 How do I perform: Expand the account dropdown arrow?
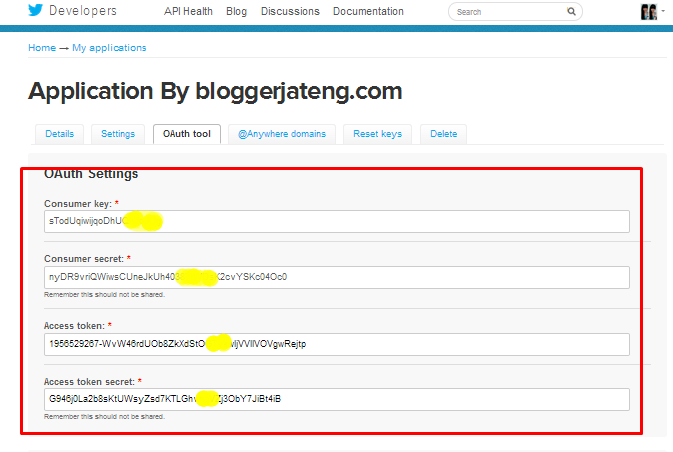pyautogui.click(x=663, y=11)
